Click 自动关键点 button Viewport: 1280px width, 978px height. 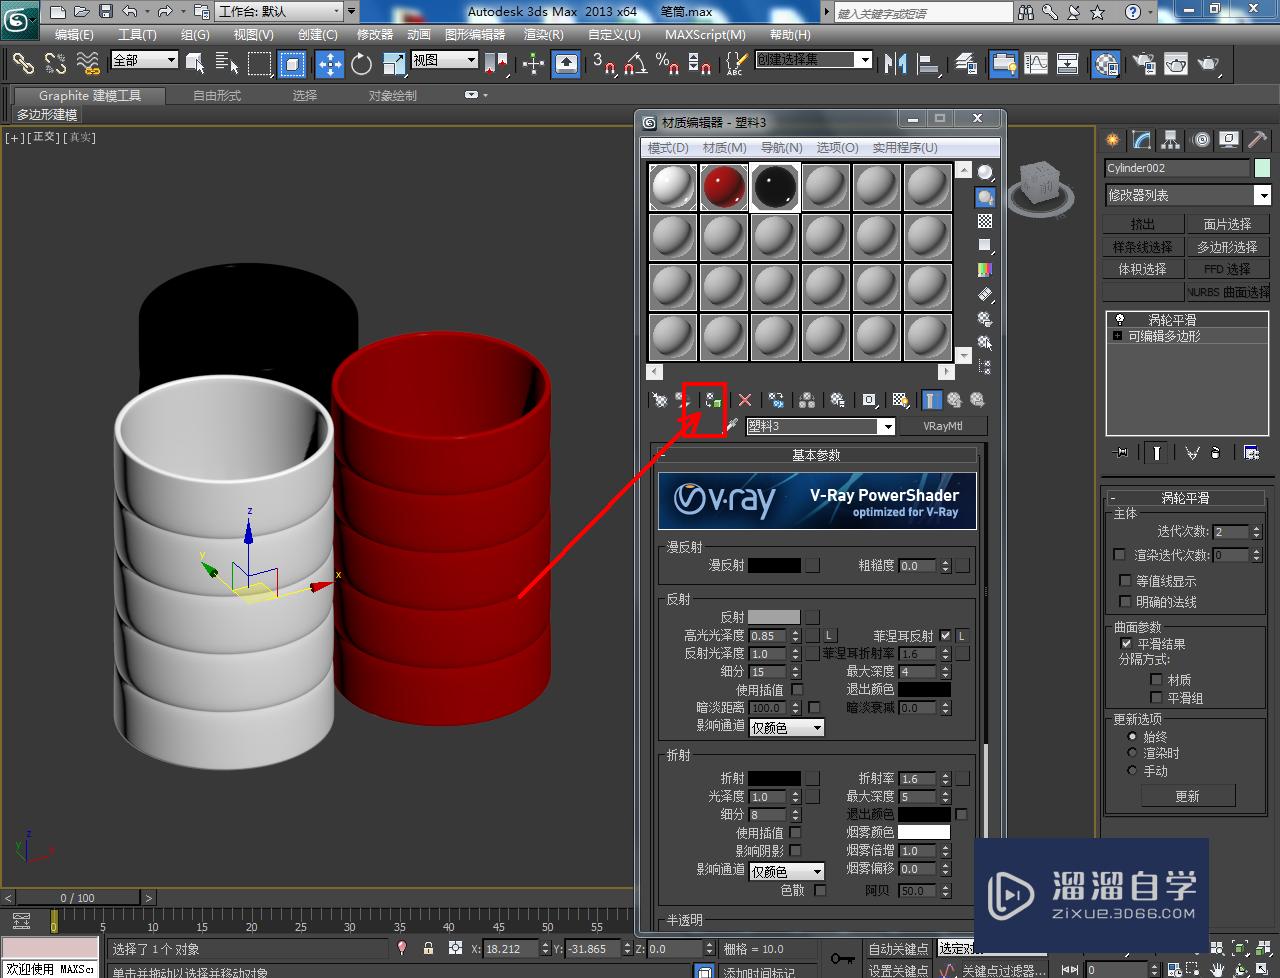coord(898,949)
